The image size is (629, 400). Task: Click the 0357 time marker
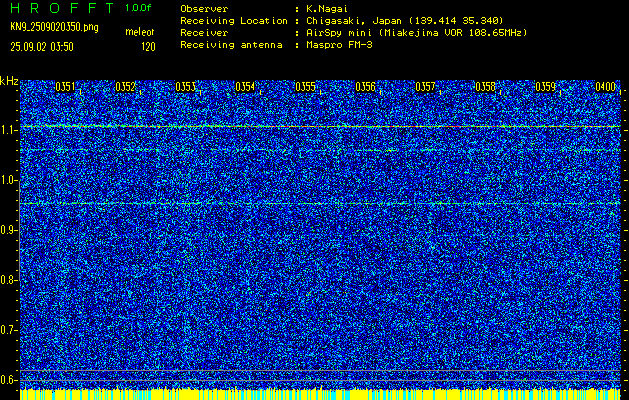[425, 87]
